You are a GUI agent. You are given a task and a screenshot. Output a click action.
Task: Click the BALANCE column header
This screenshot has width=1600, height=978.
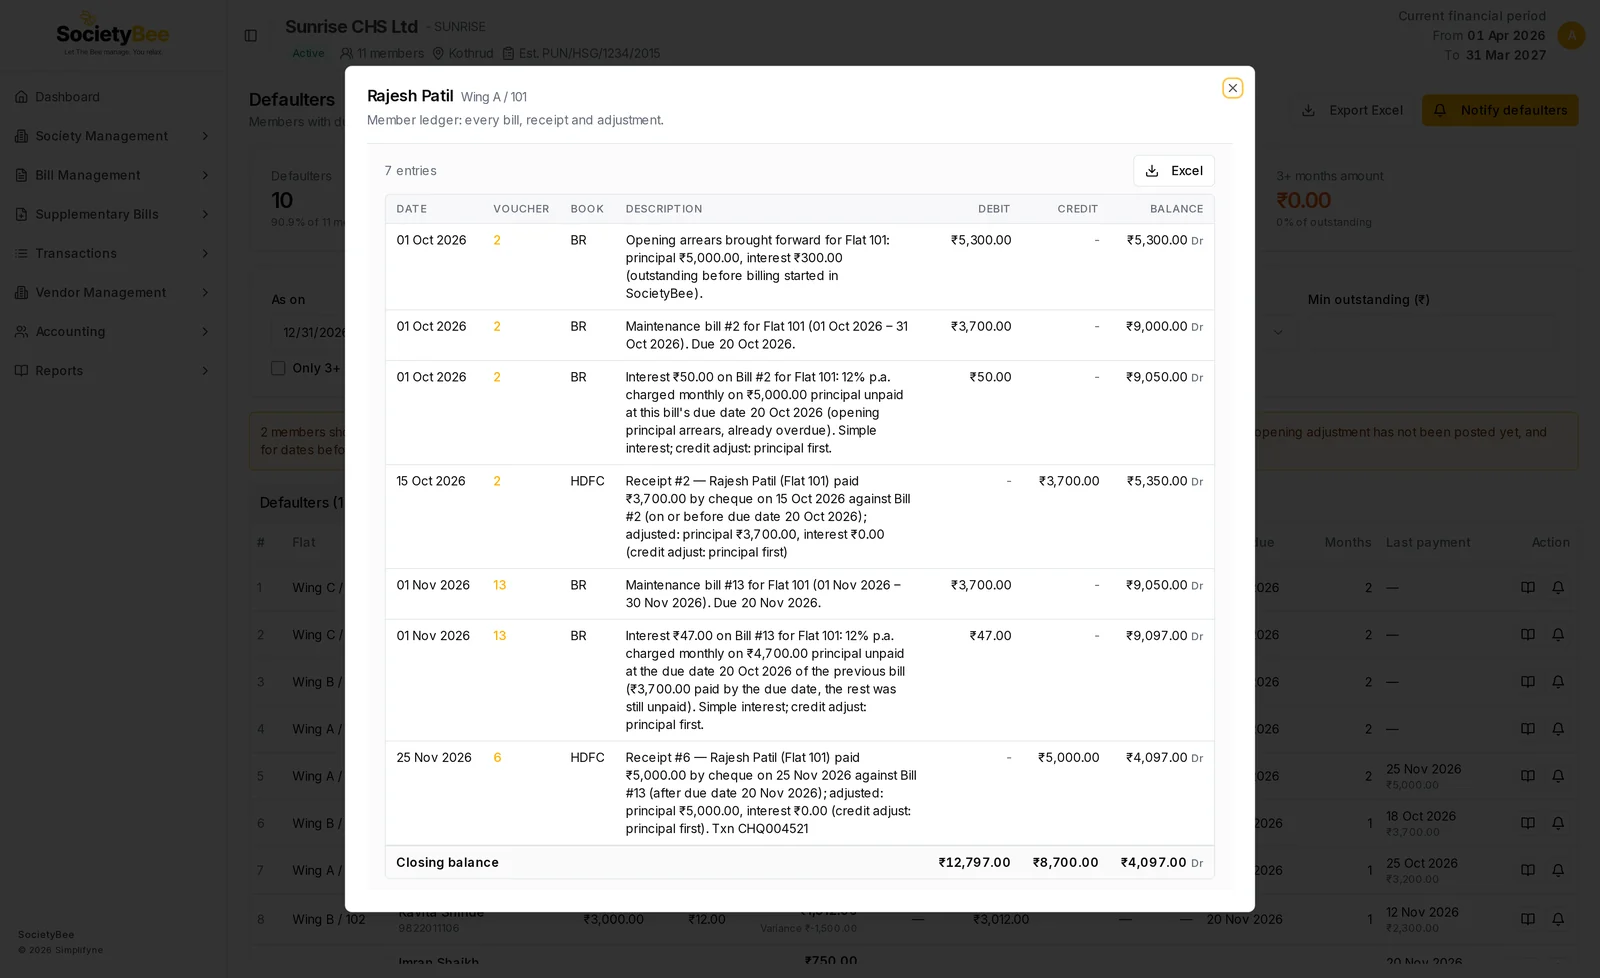[x=1176, y=209]
